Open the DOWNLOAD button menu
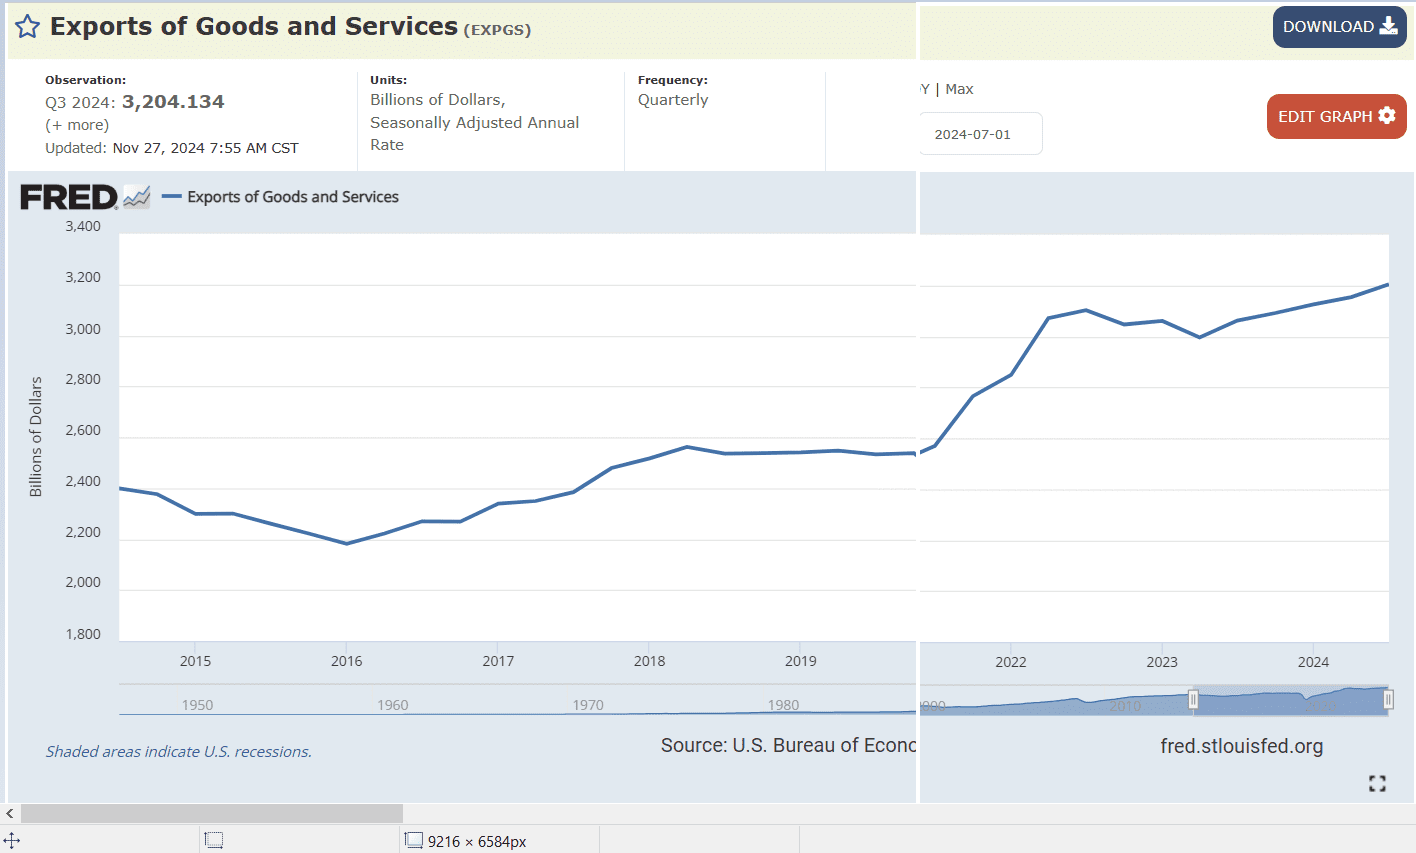 pyautogui.click(x=1339, y=27)
